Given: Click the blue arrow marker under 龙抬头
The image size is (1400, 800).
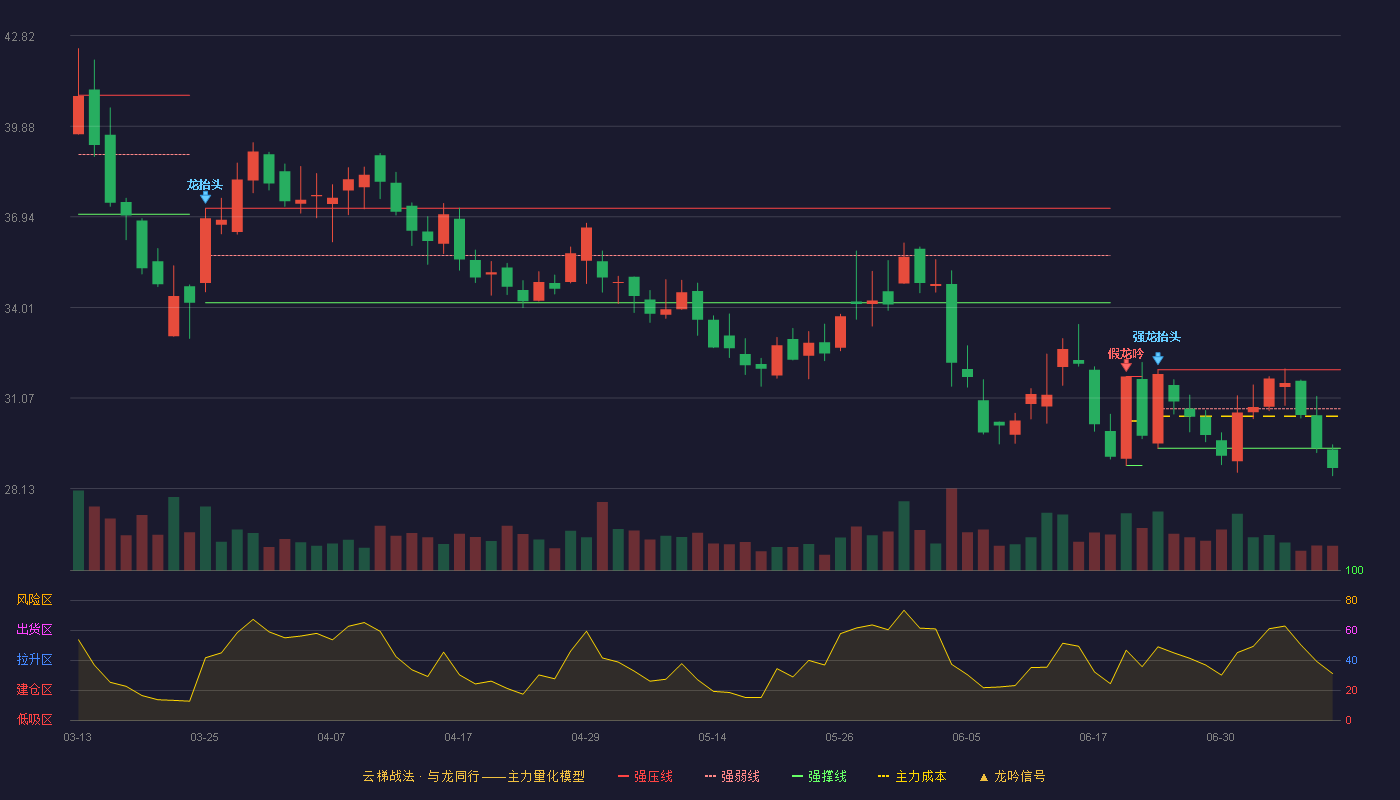Looking at the screenshot, I should pyautogui.click(x=205, y=197).
